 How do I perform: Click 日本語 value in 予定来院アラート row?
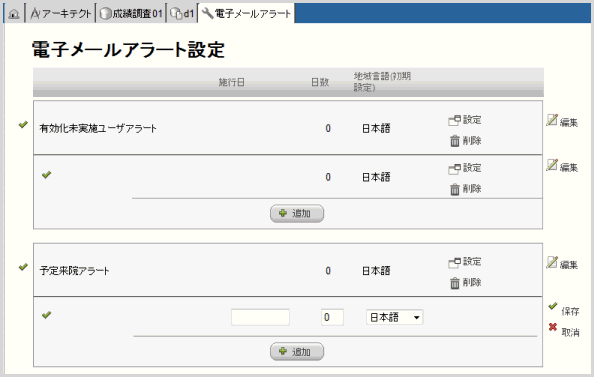coord(376,271)
